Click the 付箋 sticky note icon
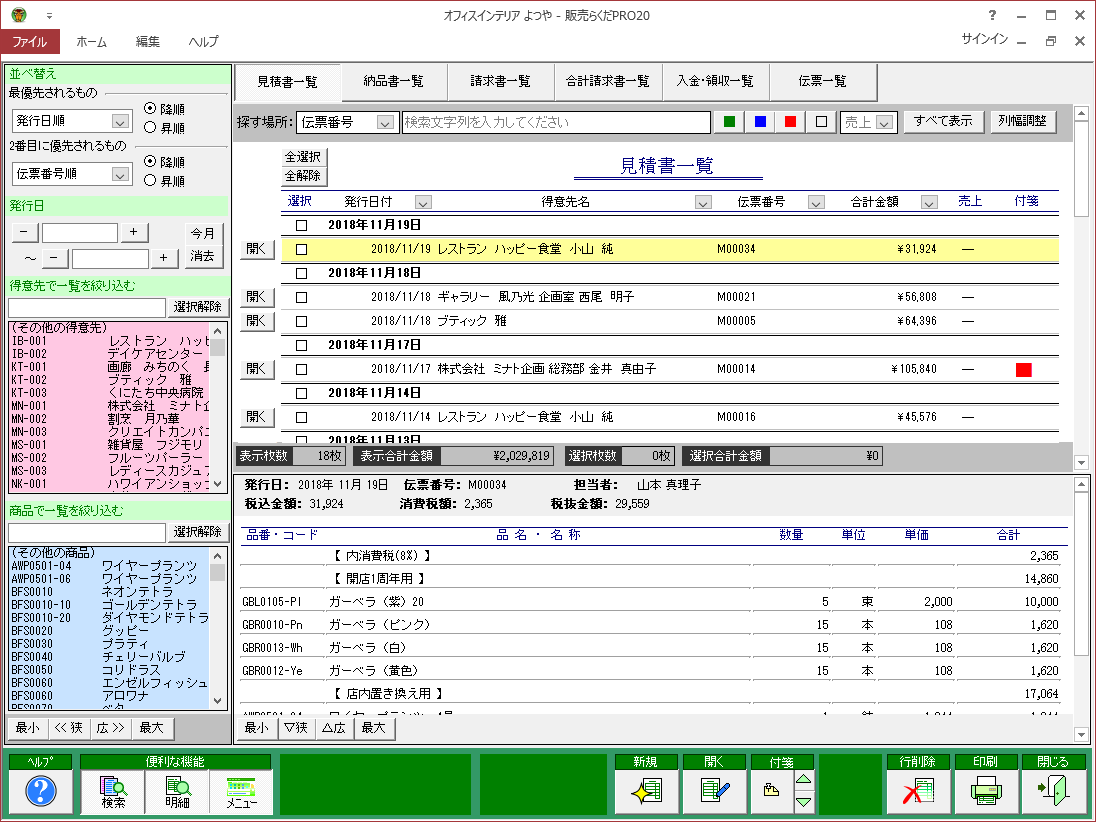This screenshot has width=1096, height=822. pyautogui.click(x=772, y=791)
